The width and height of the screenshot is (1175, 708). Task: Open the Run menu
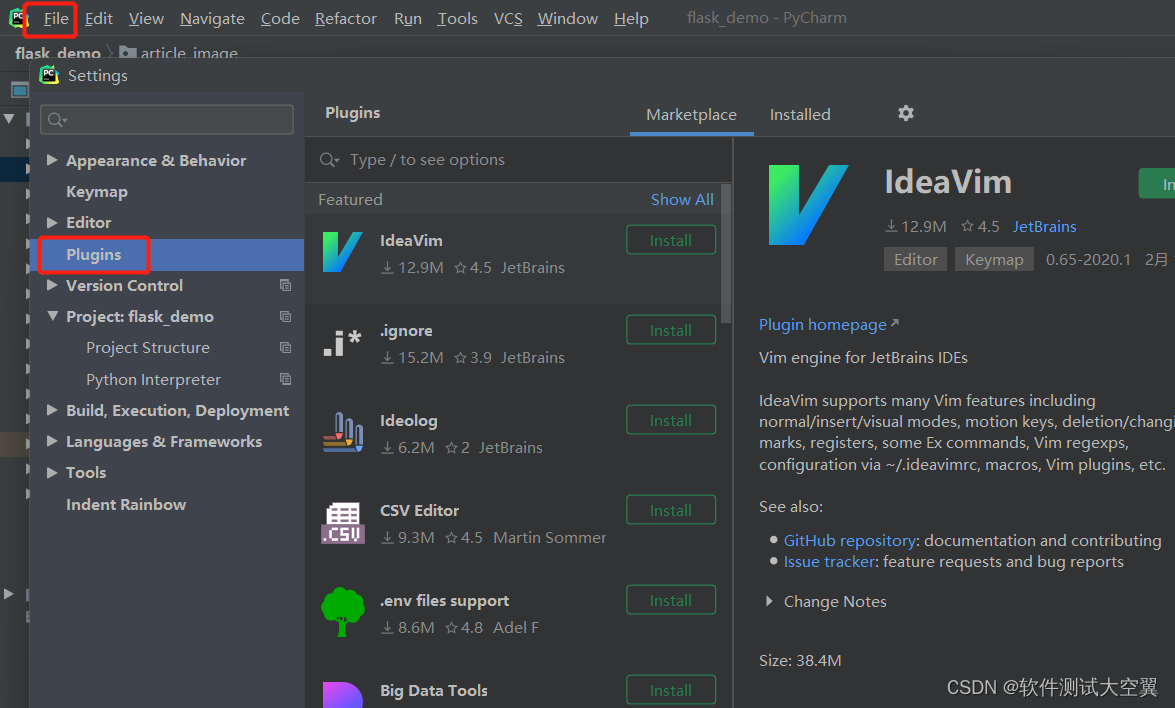click(408, 19)
